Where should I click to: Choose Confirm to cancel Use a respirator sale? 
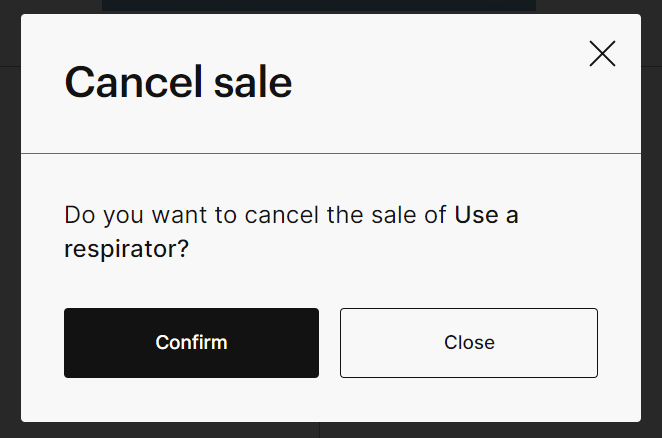(191, 343)
